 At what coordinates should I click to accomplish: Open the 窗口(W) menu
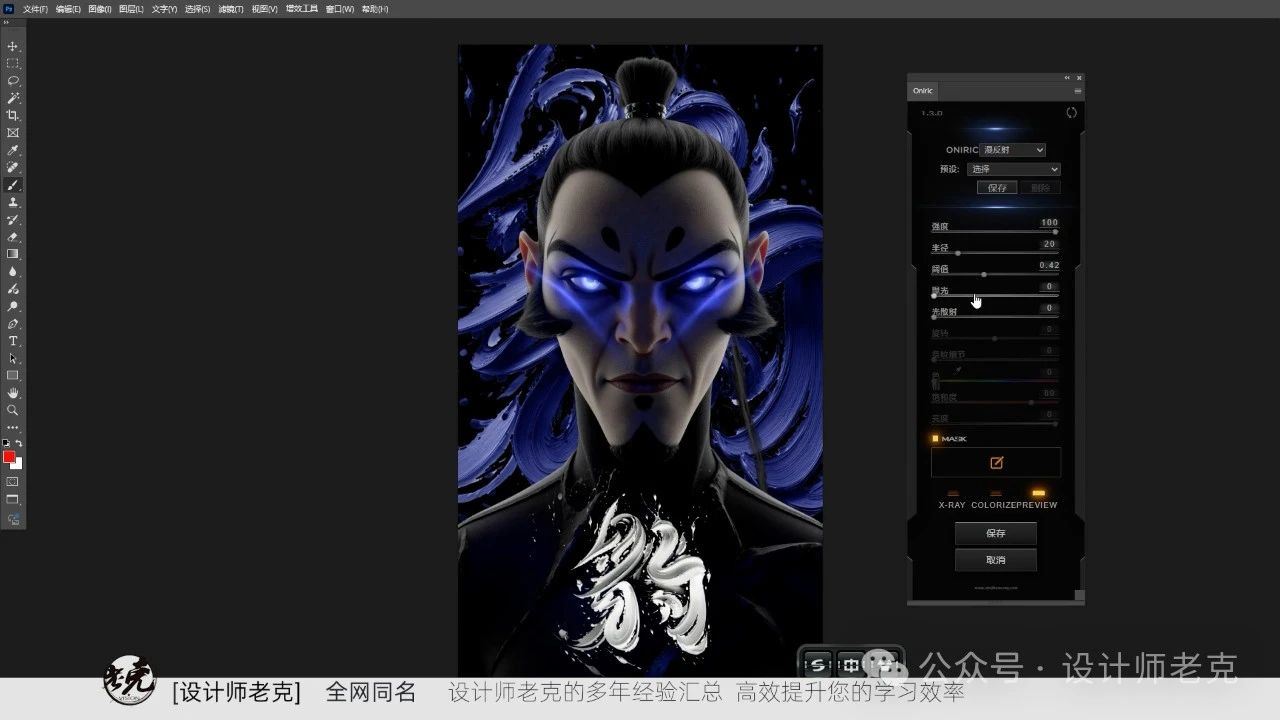pyautogui.click(x=340, y=9)
